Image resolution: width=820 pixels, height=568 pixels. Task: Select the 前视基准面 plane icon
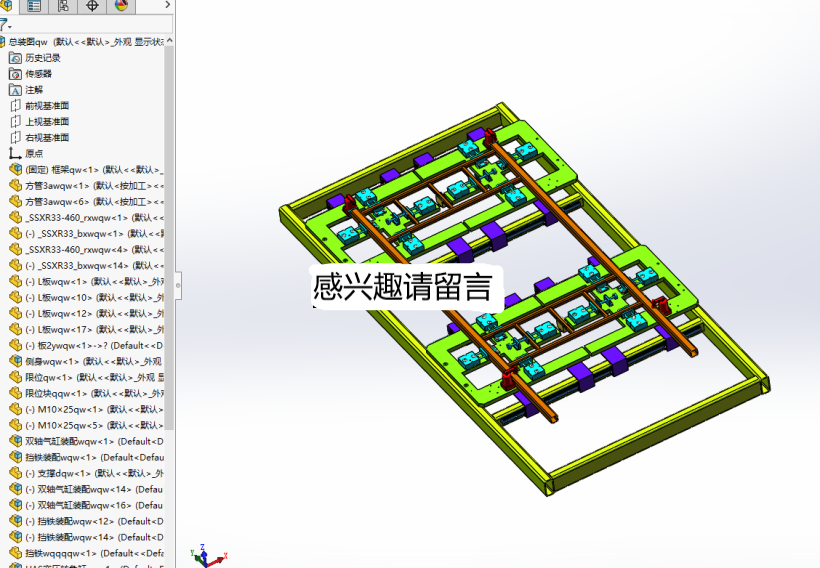15,106
